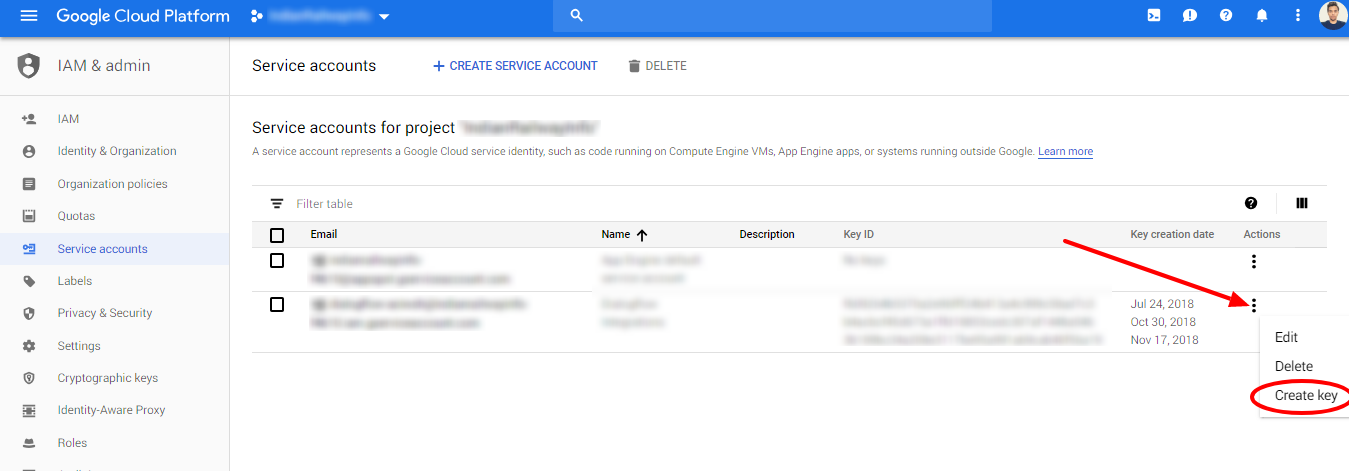This screenshot has height=471, width=1349.
Task: Click the Roles hat icon
Action: [29, 443]
